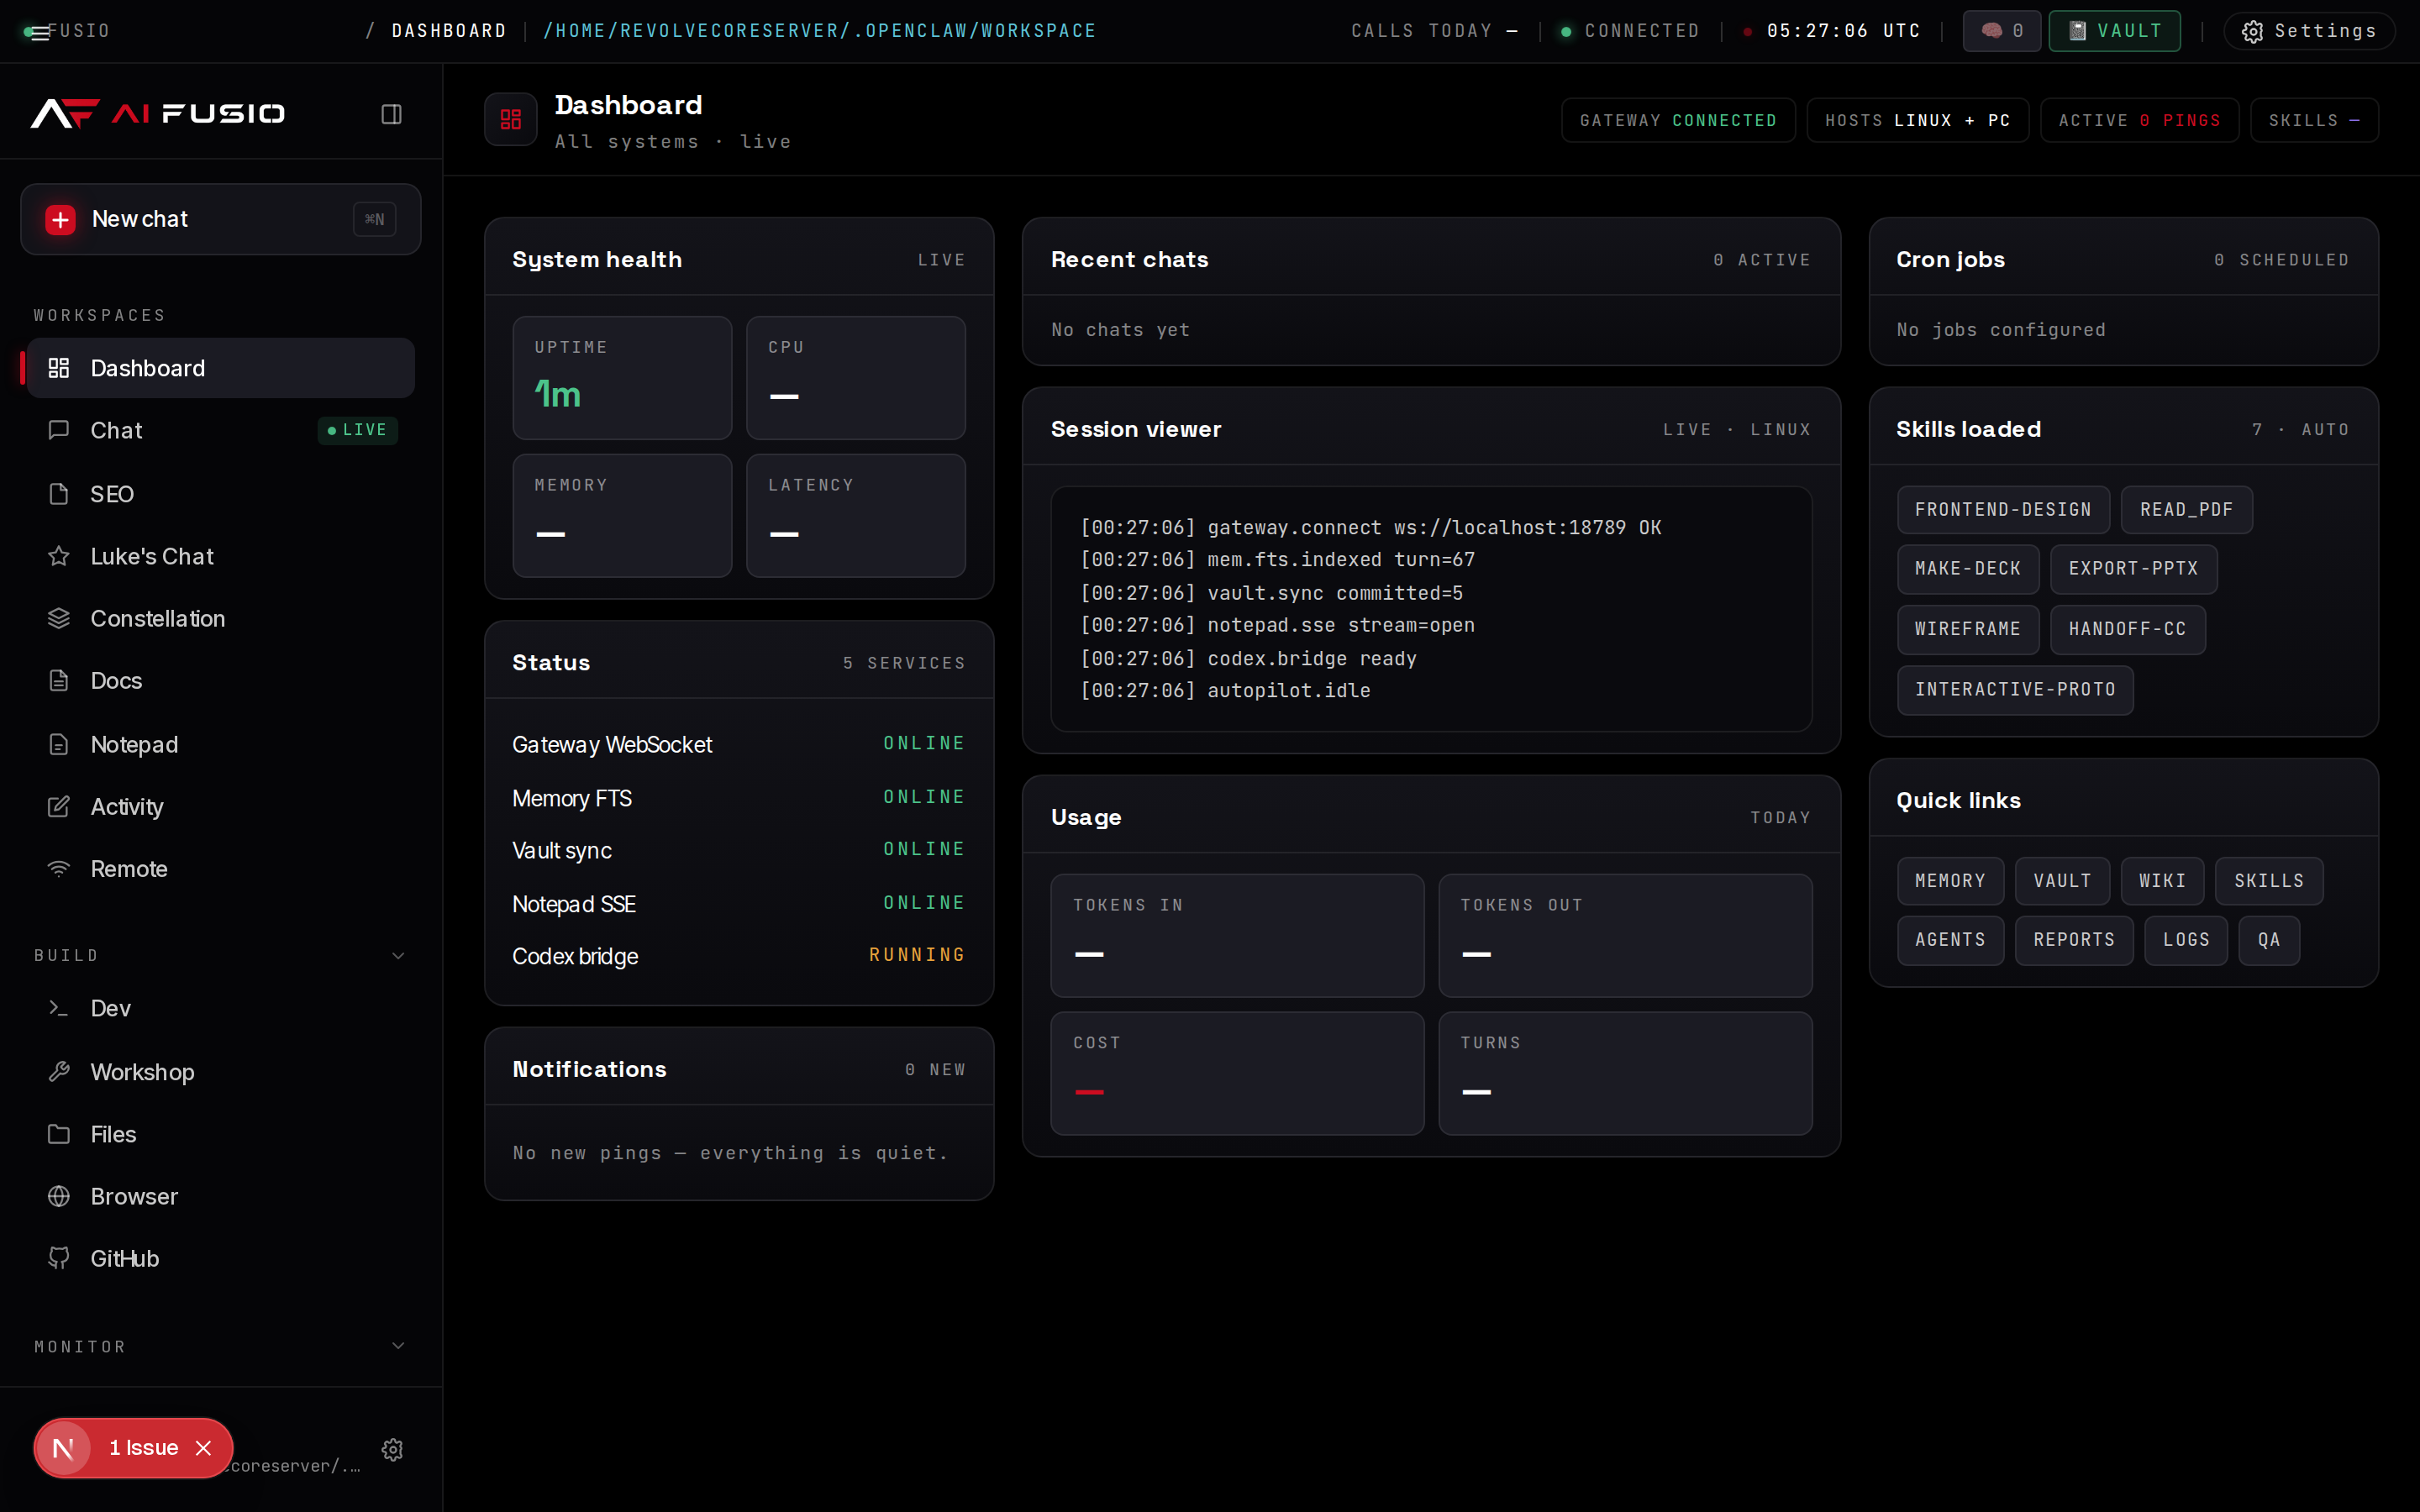
Task: Click the Remote wifi icon
Action: coord(59,869)
